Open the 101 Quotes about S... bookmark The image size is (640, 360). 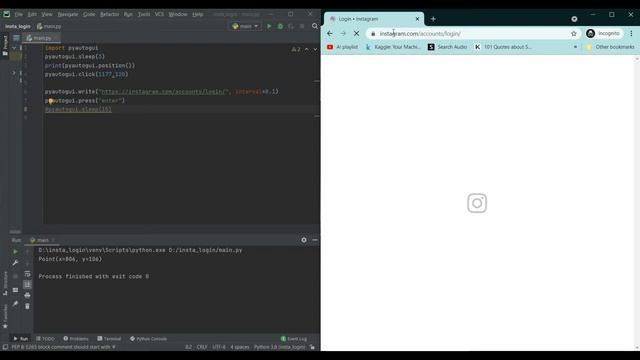pos(503,47)
